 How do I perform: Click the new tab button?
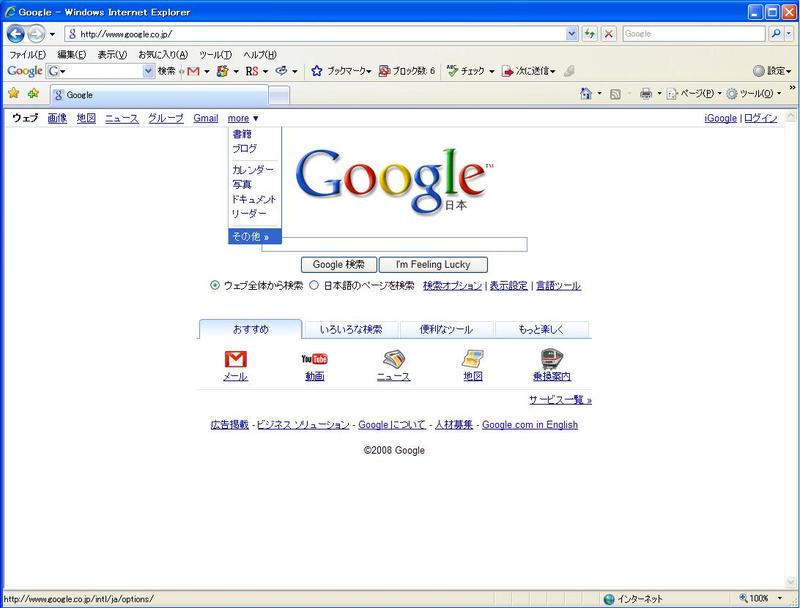[x=279, y=95]
